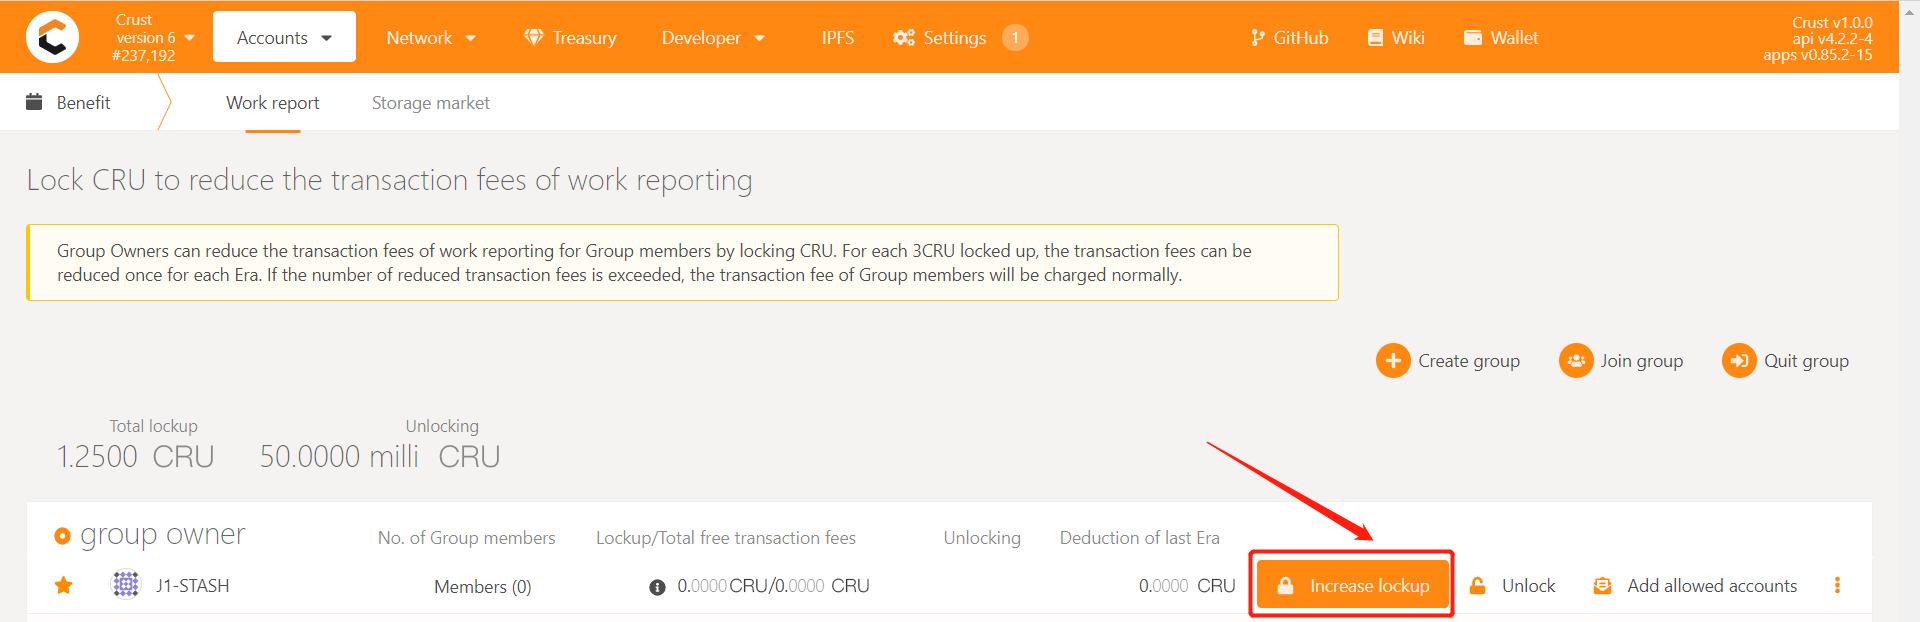Expand the Crust version chain selector
This screenshot has width=1920, height=622.
click(154, 38)
